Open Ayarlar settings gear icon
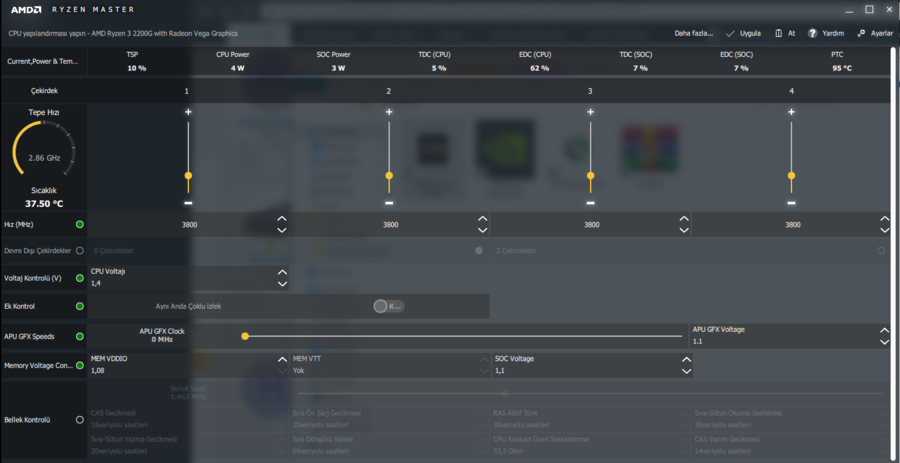Viewport: 900px width, 463px height. point(861,33)
